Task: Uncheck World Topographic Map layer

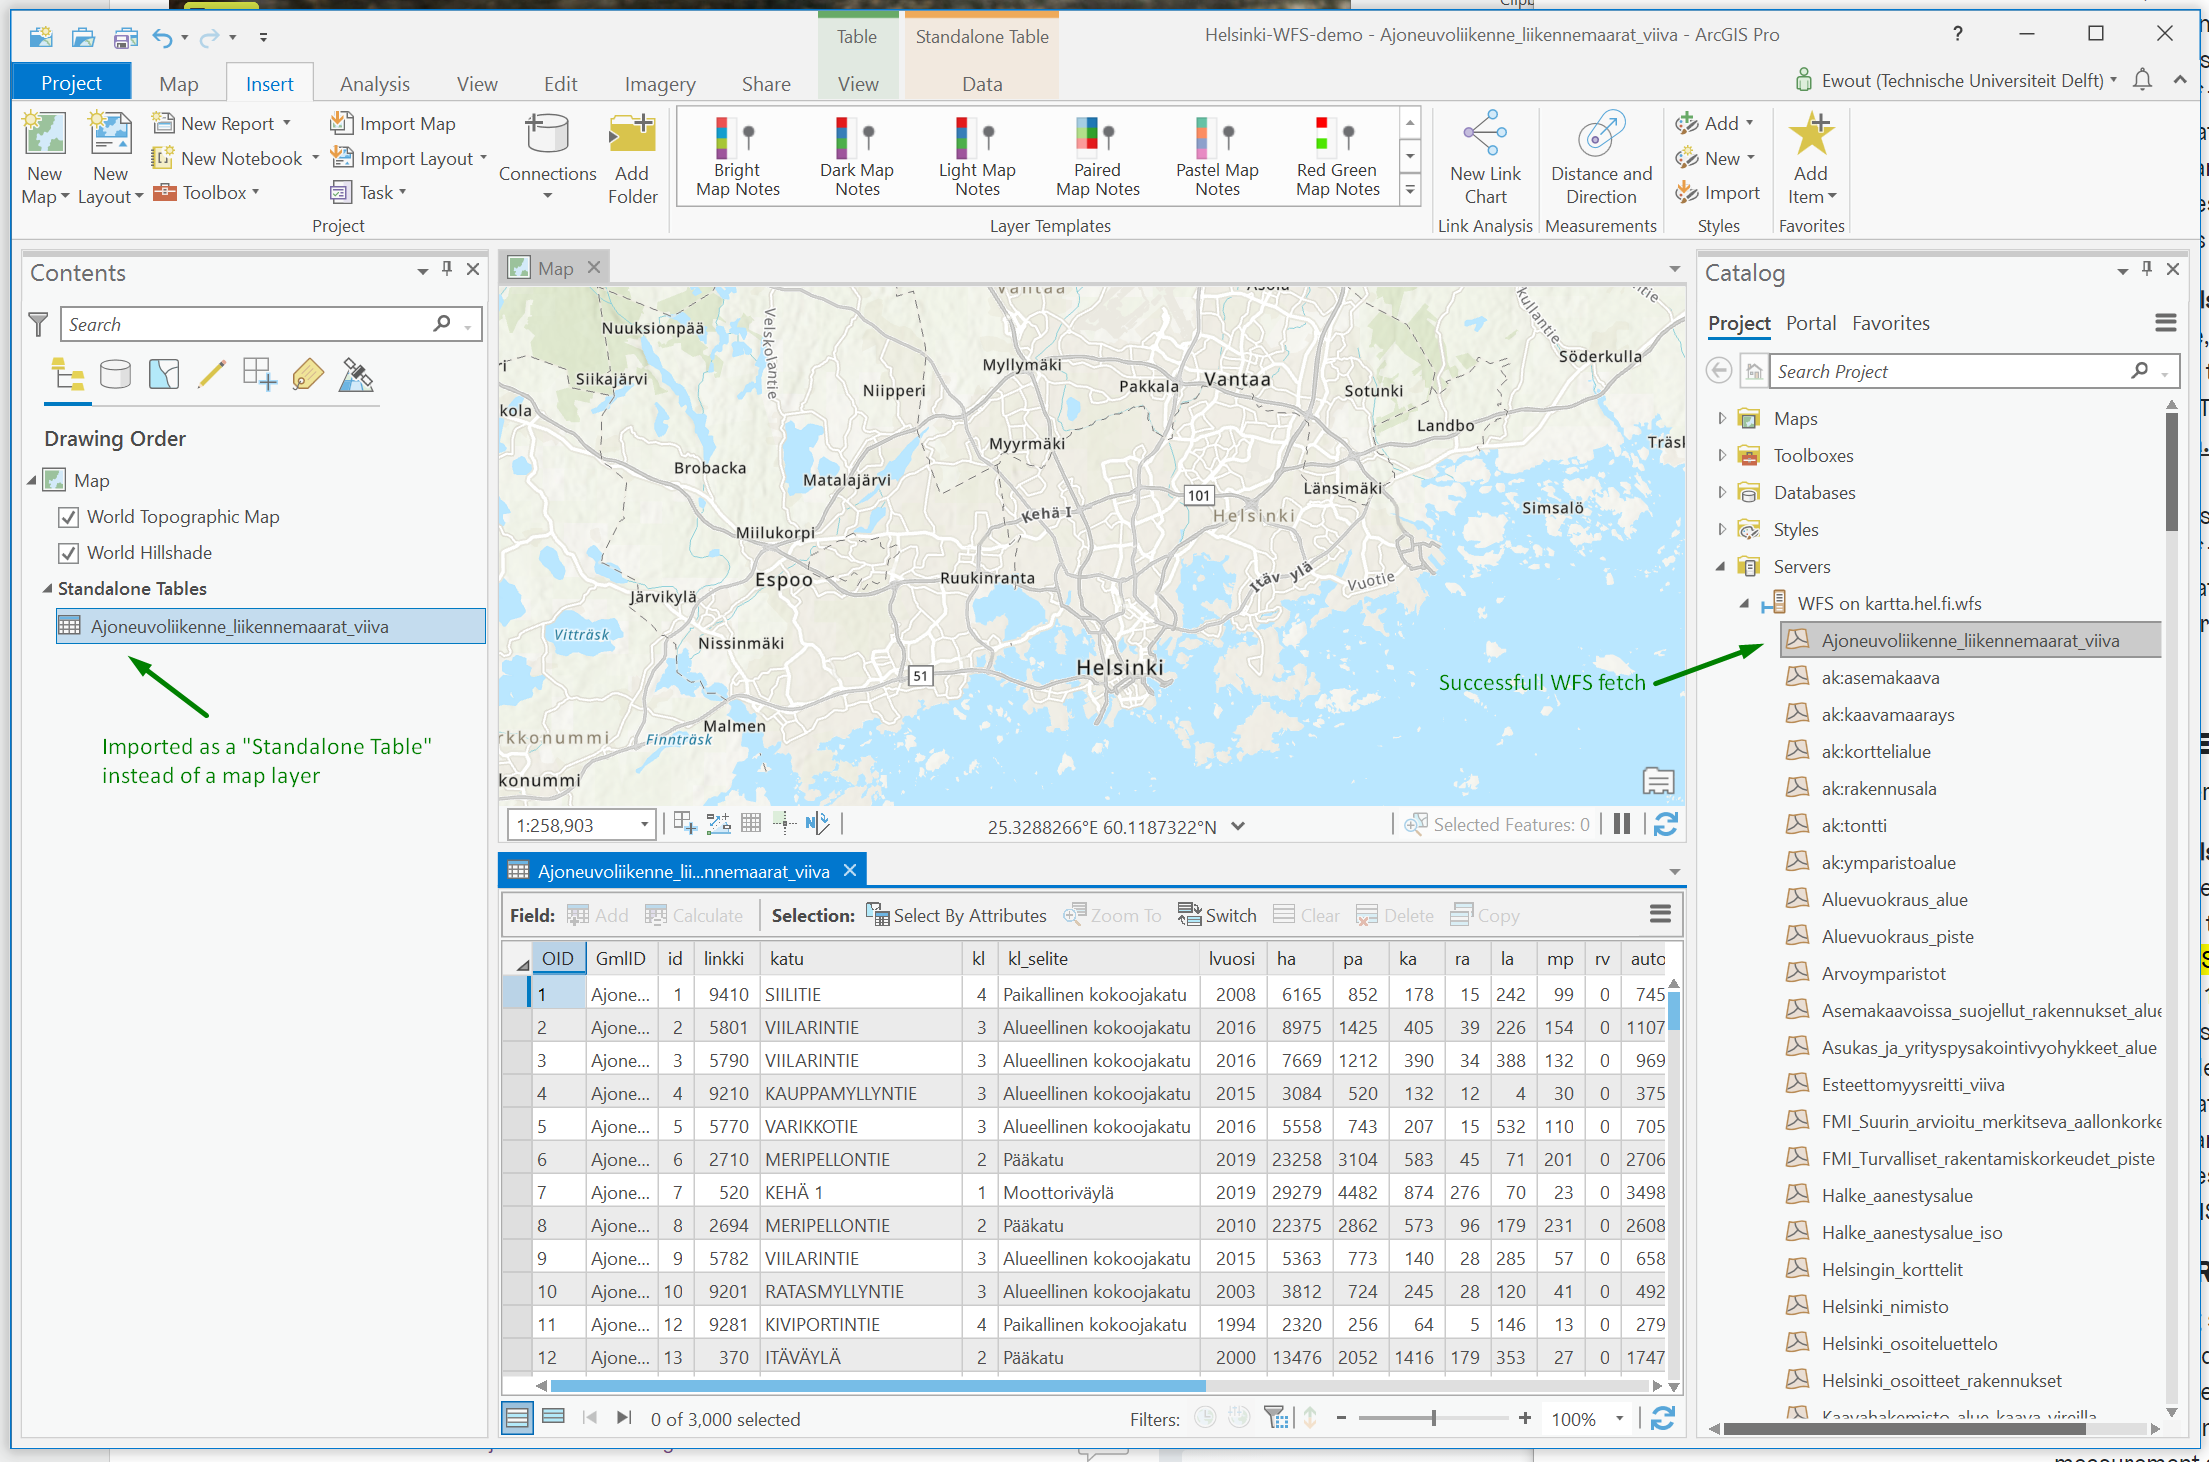Action: [x=69, y=517]
